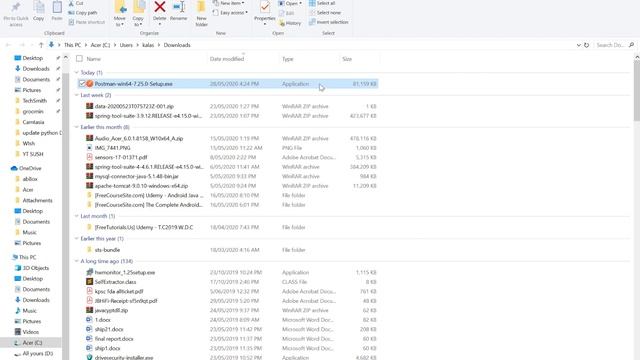Click the Pin to Quick access icon

[16, 7]
